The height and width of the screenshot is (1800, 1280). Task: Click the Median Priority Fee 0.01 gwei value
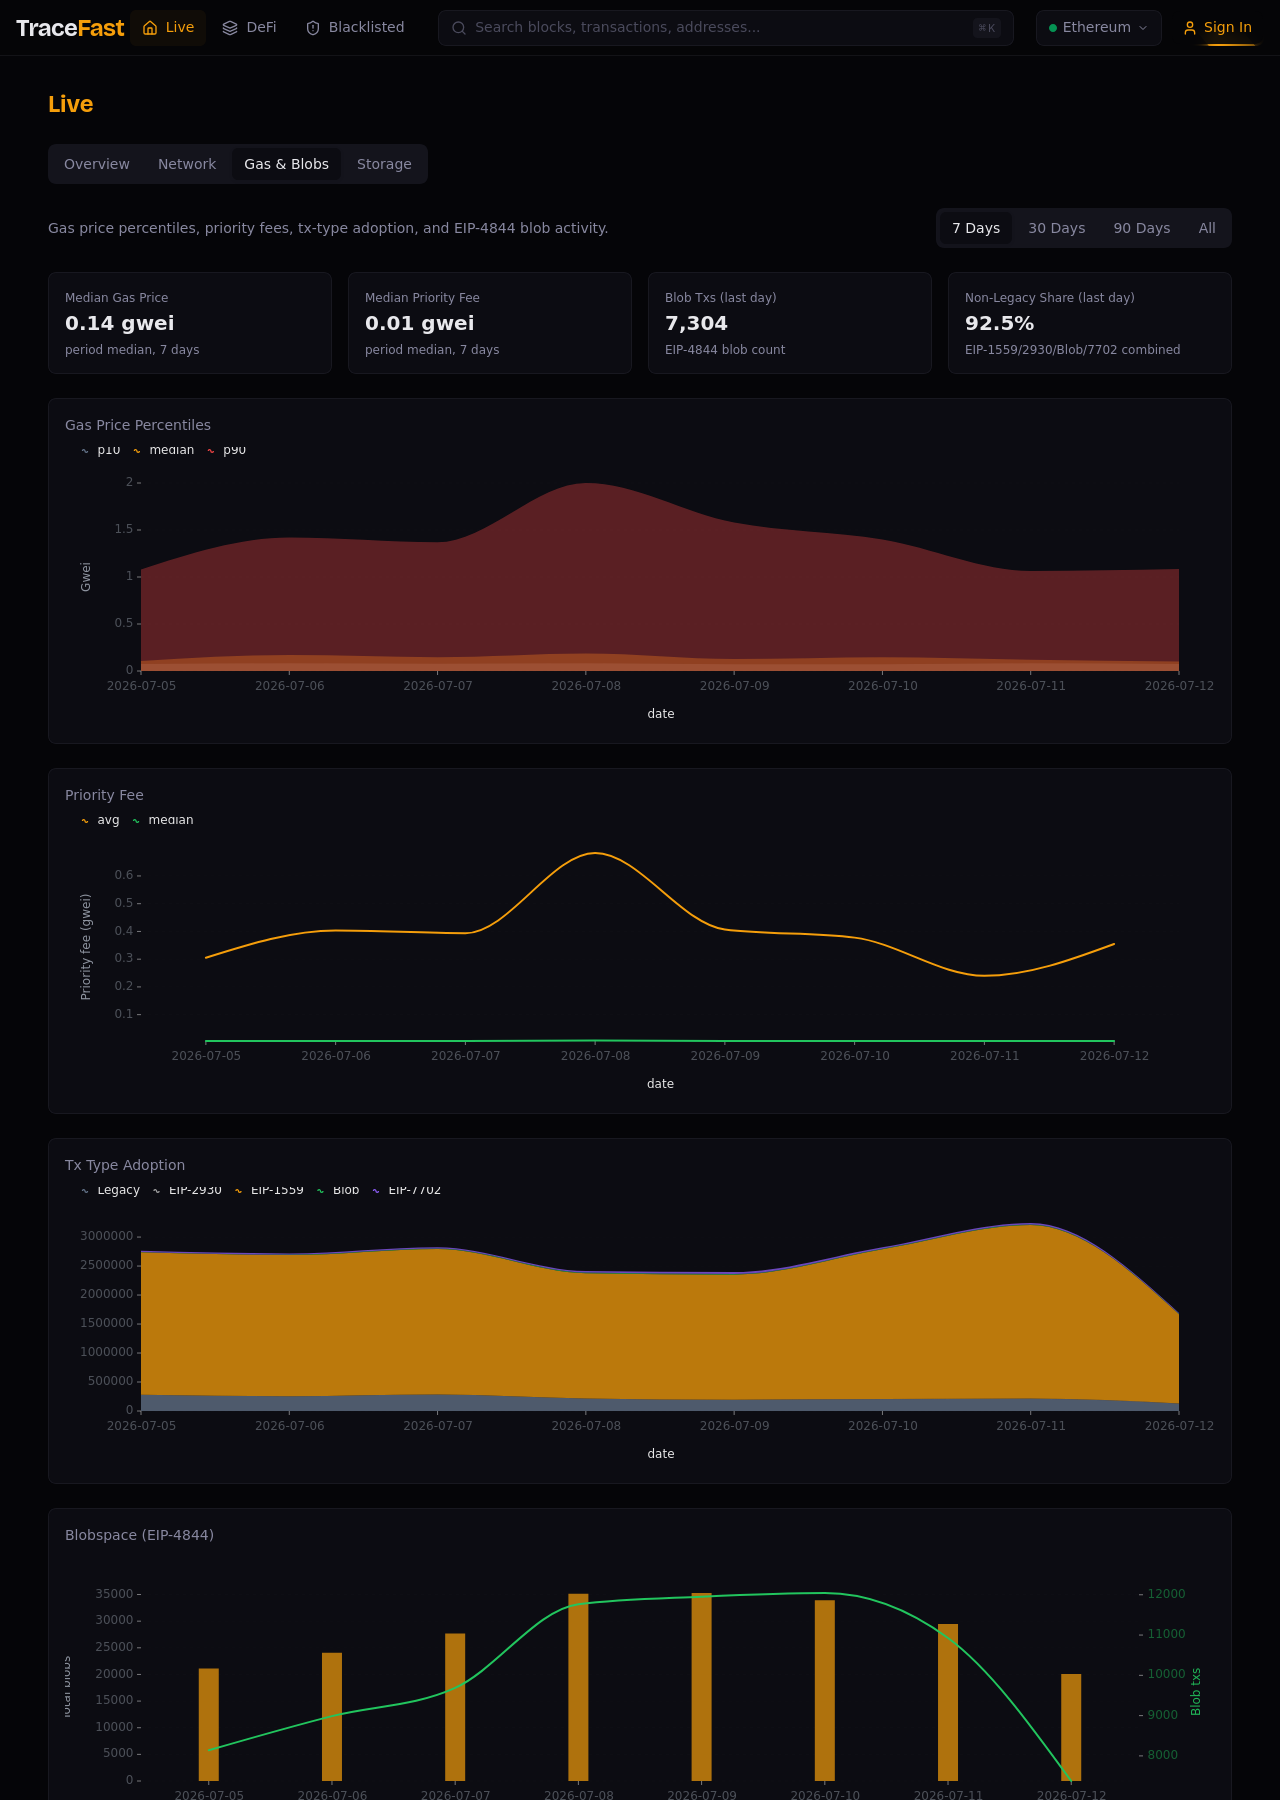pos(420,323)
